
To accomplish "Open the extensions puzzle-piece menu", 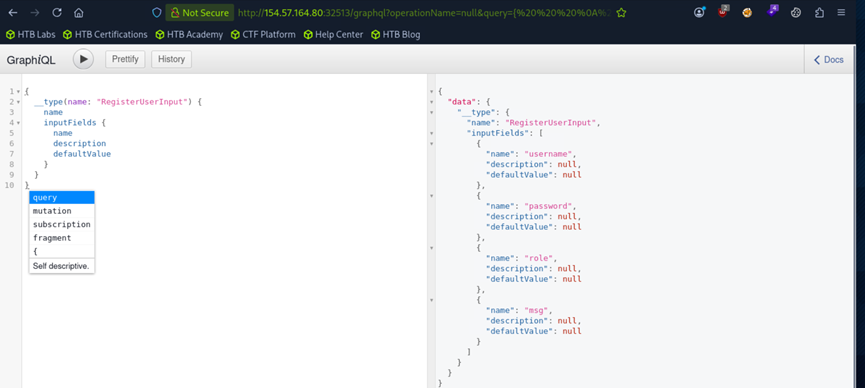I will tap(819, 13).
